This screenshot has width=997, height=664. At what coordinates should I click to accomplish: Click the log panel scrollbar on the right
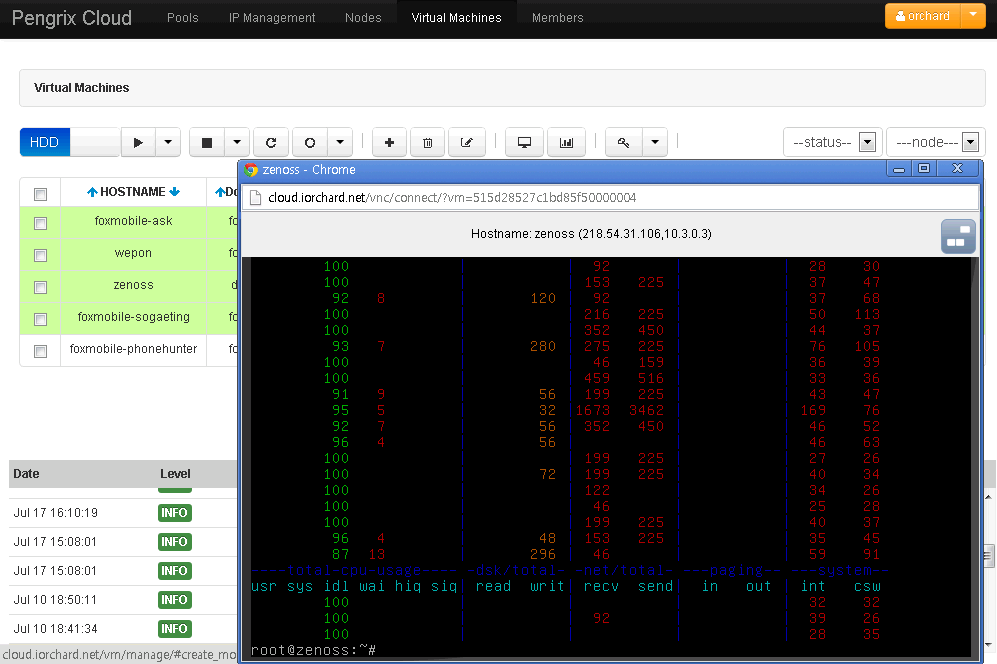point(989,557)
